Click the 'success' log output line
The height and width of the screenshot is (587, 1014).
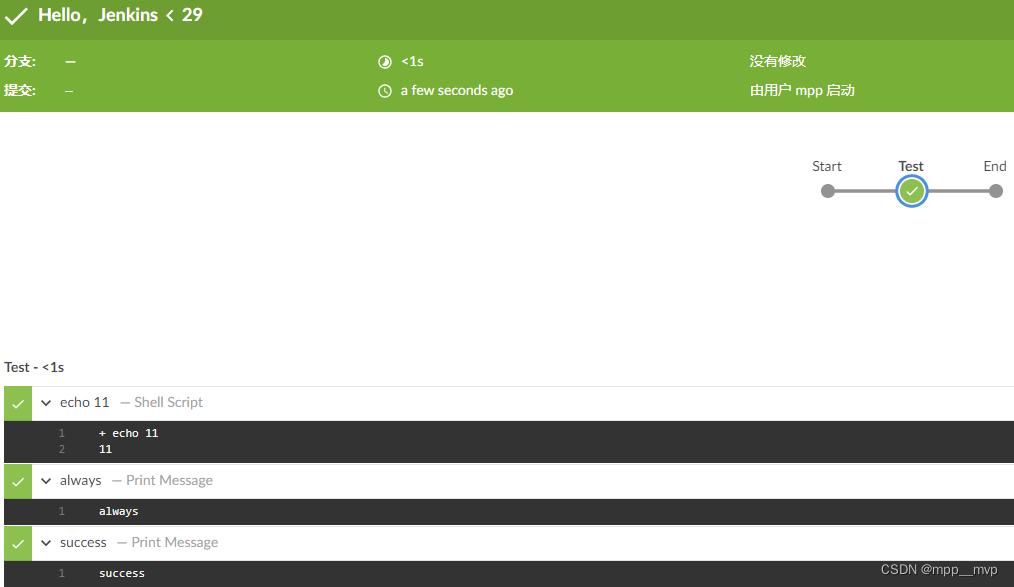122,573
